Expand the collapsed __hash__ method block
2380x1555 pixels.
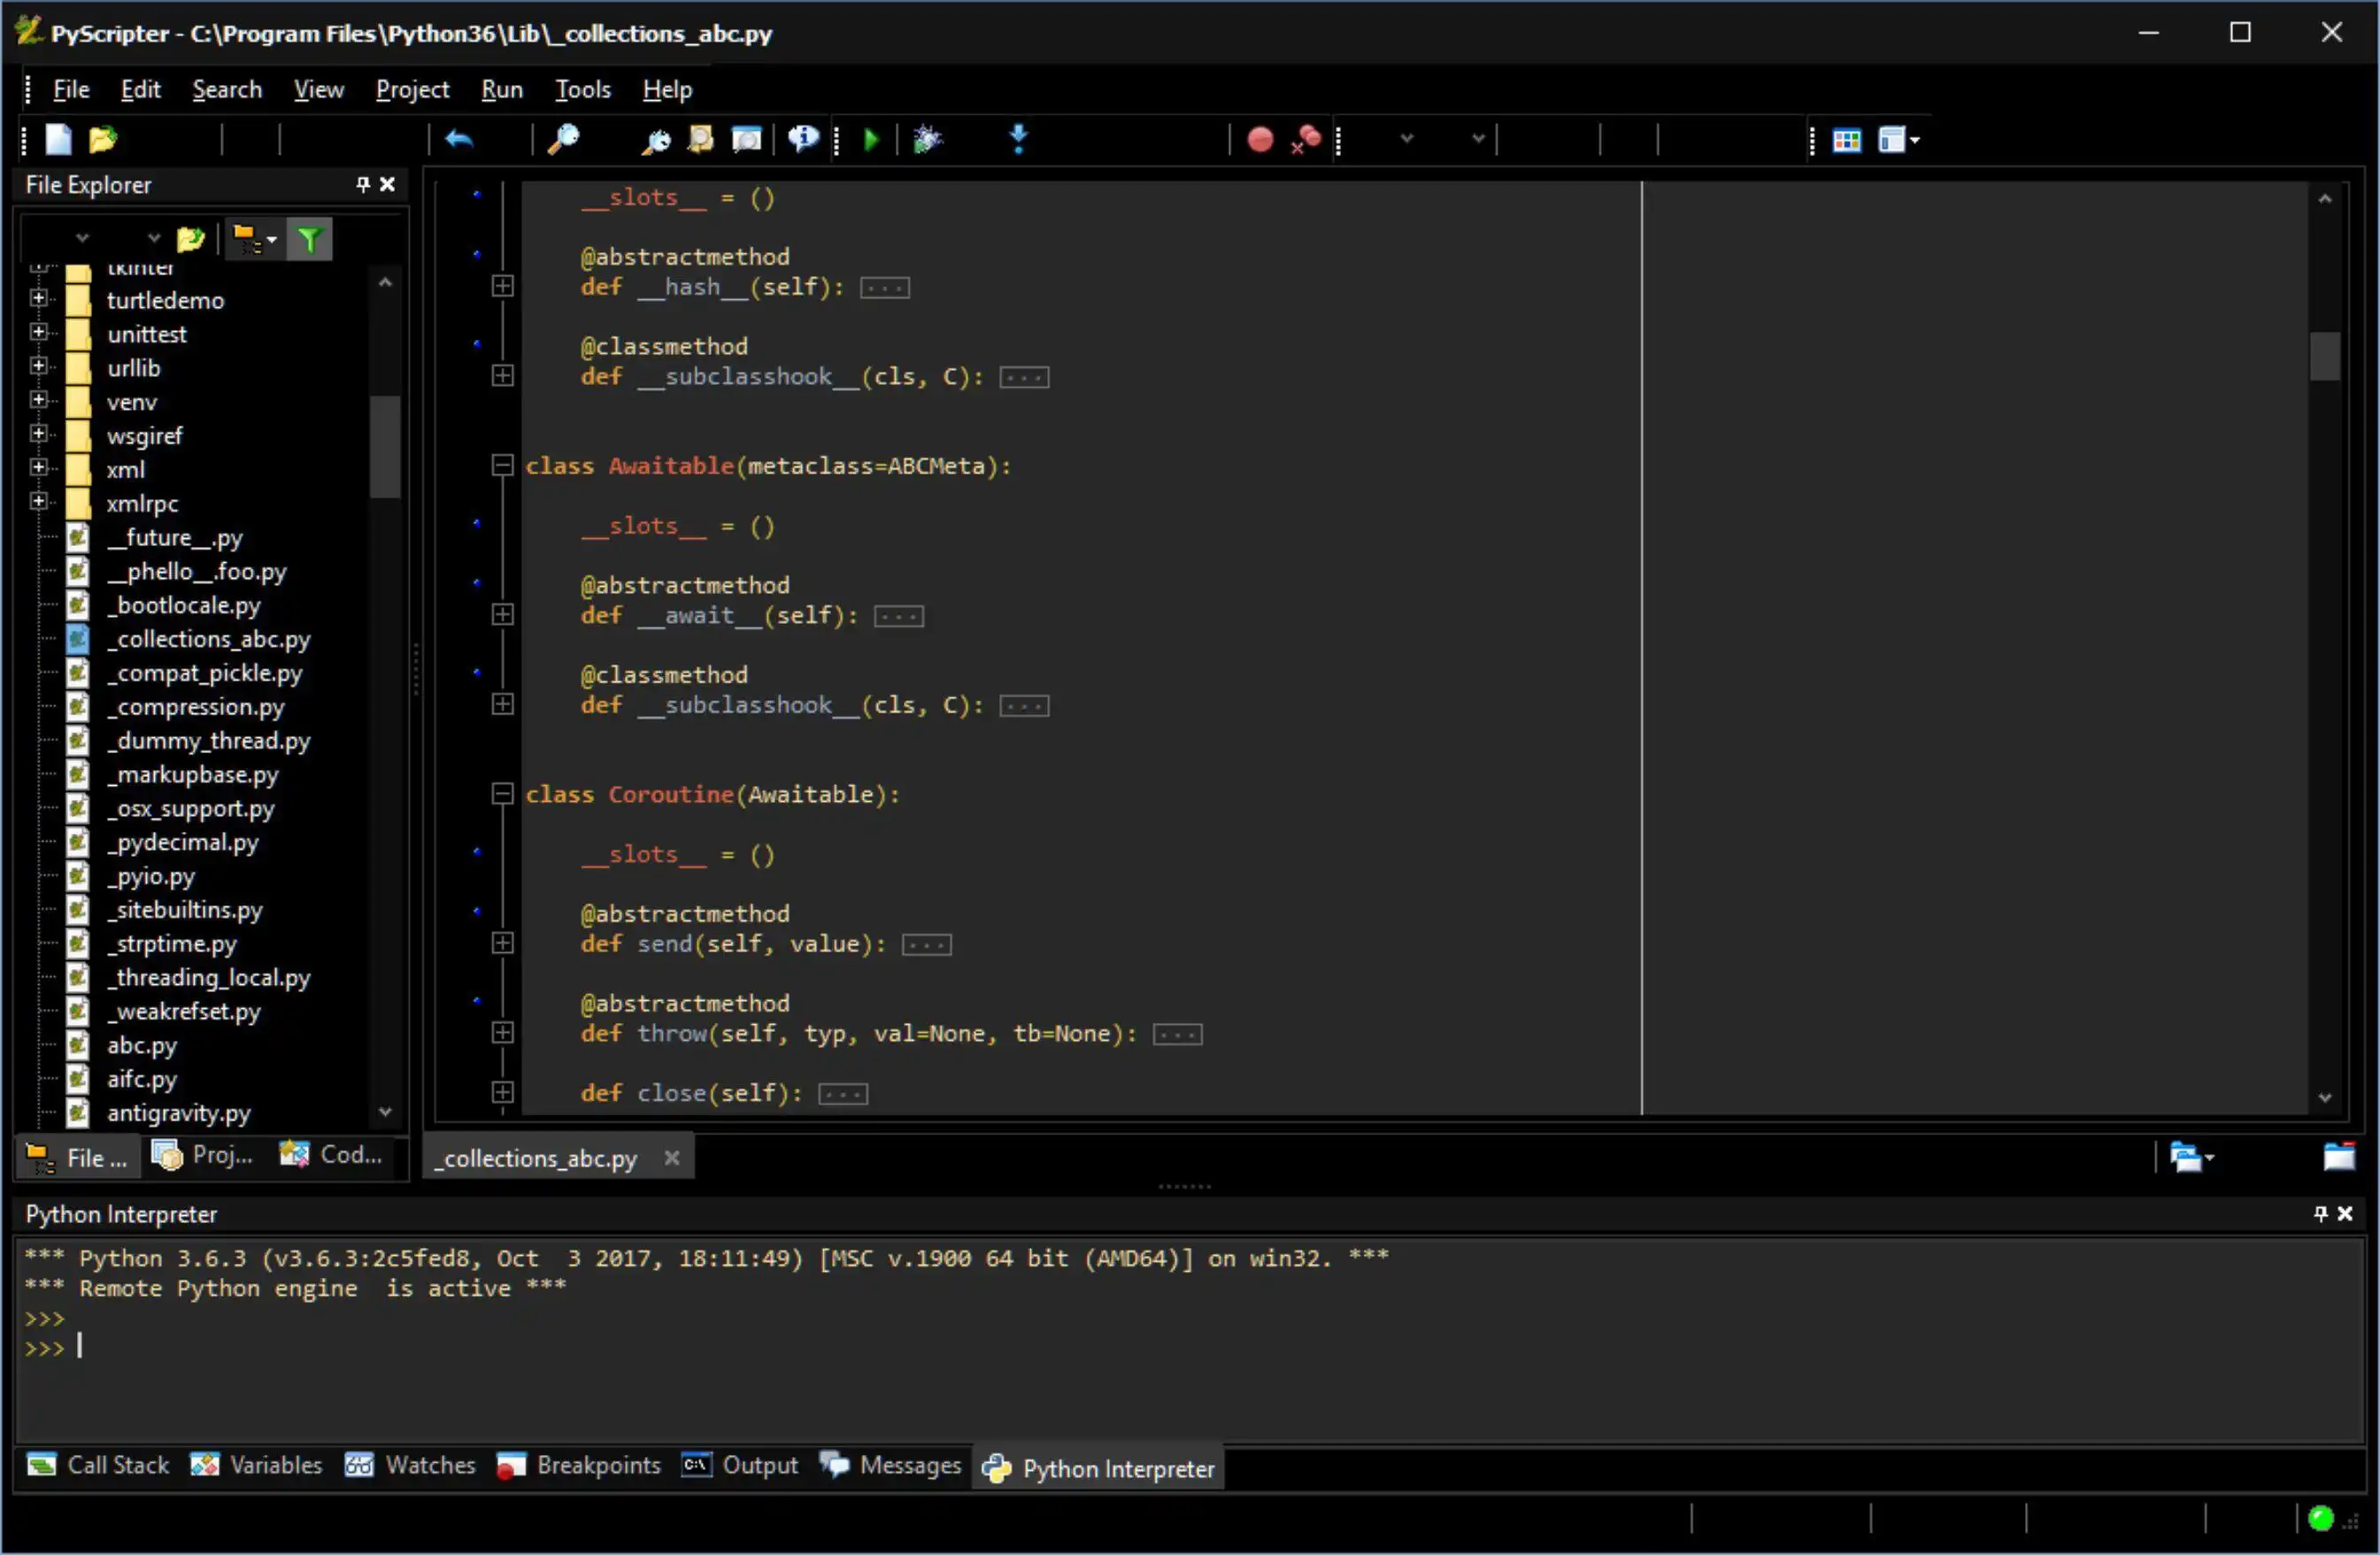click(x=503, y=287)
